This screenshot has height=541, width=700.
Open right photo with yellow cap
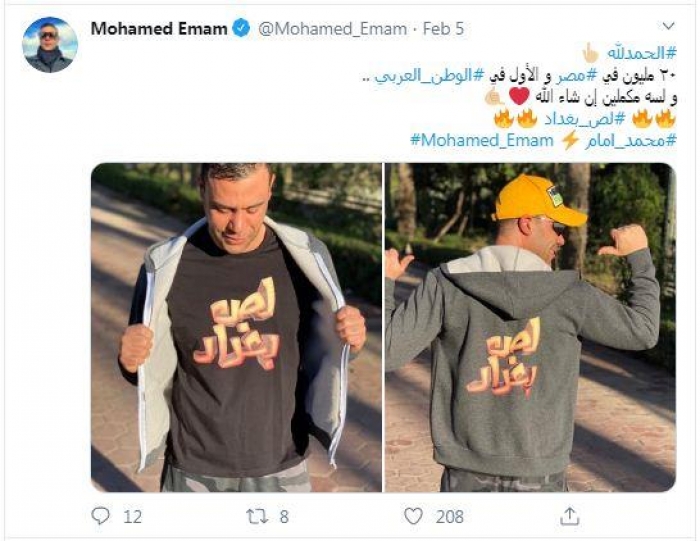pos(530,328)
